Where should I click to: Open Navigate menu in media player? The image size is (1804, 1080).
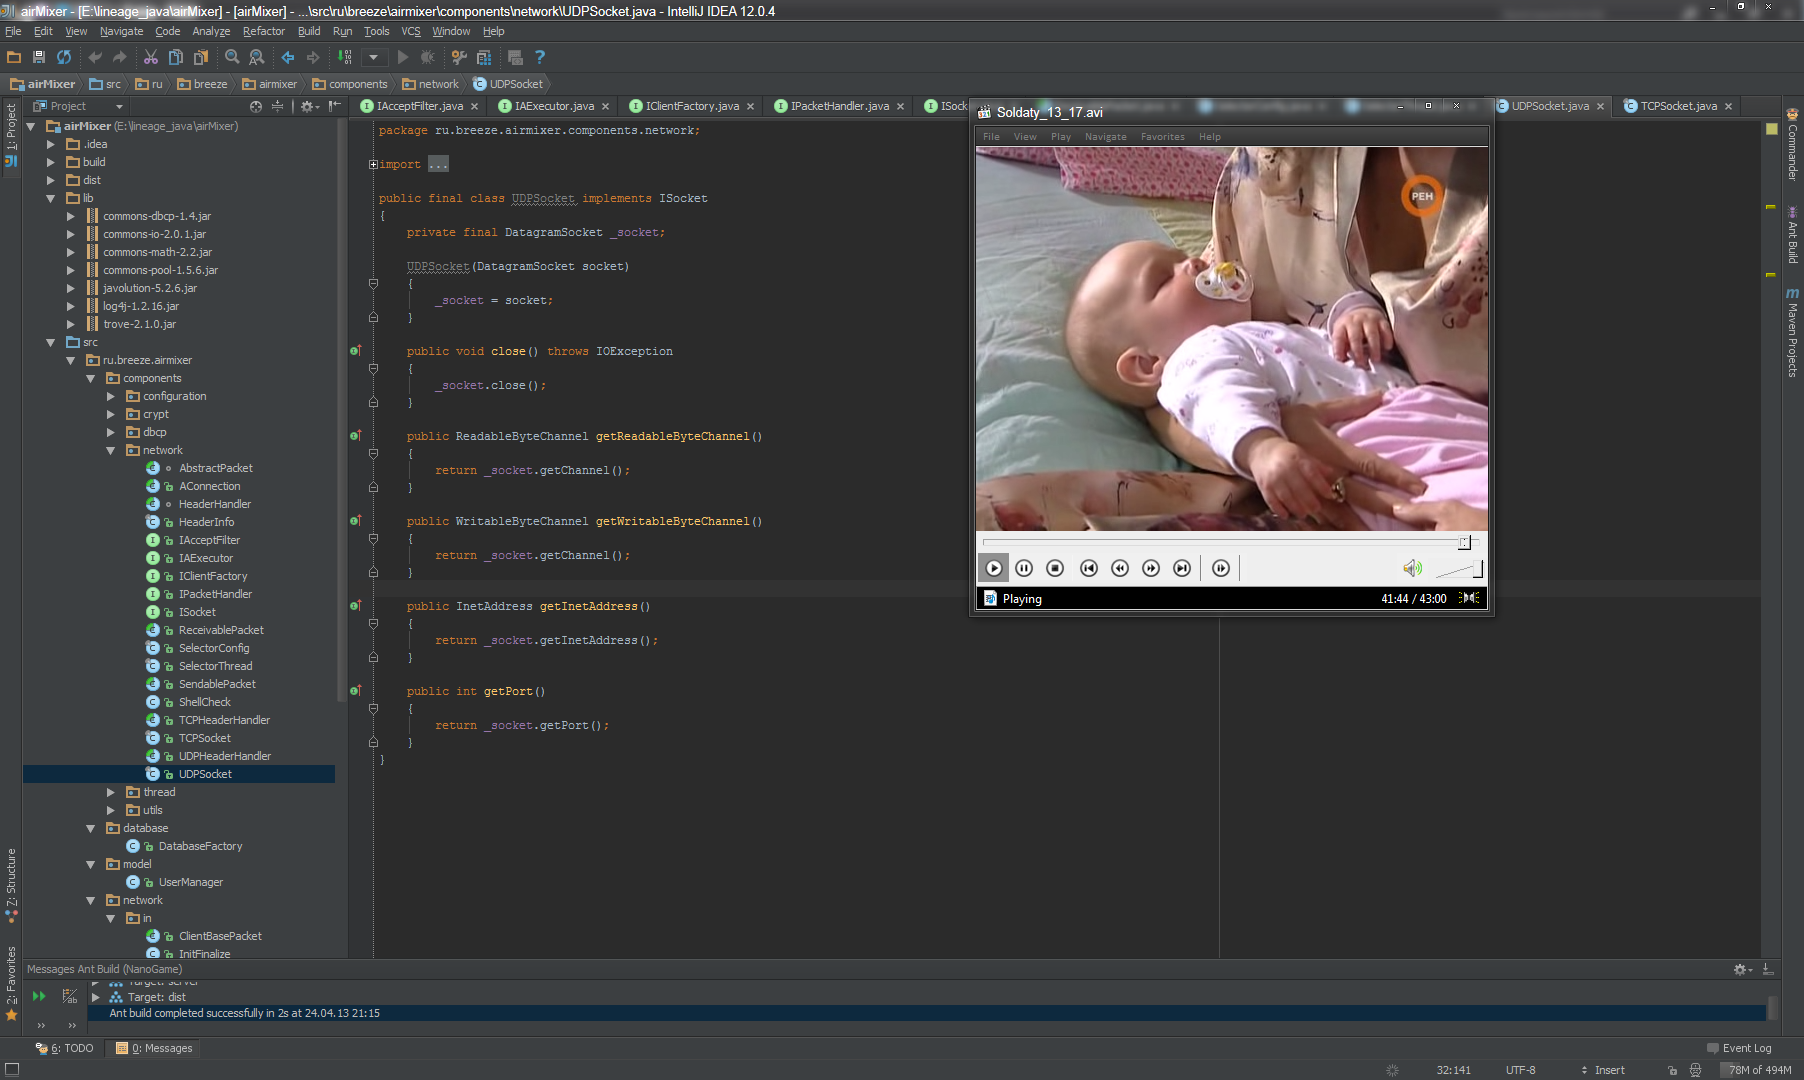pyautogui.click(x=1105, y=137)
